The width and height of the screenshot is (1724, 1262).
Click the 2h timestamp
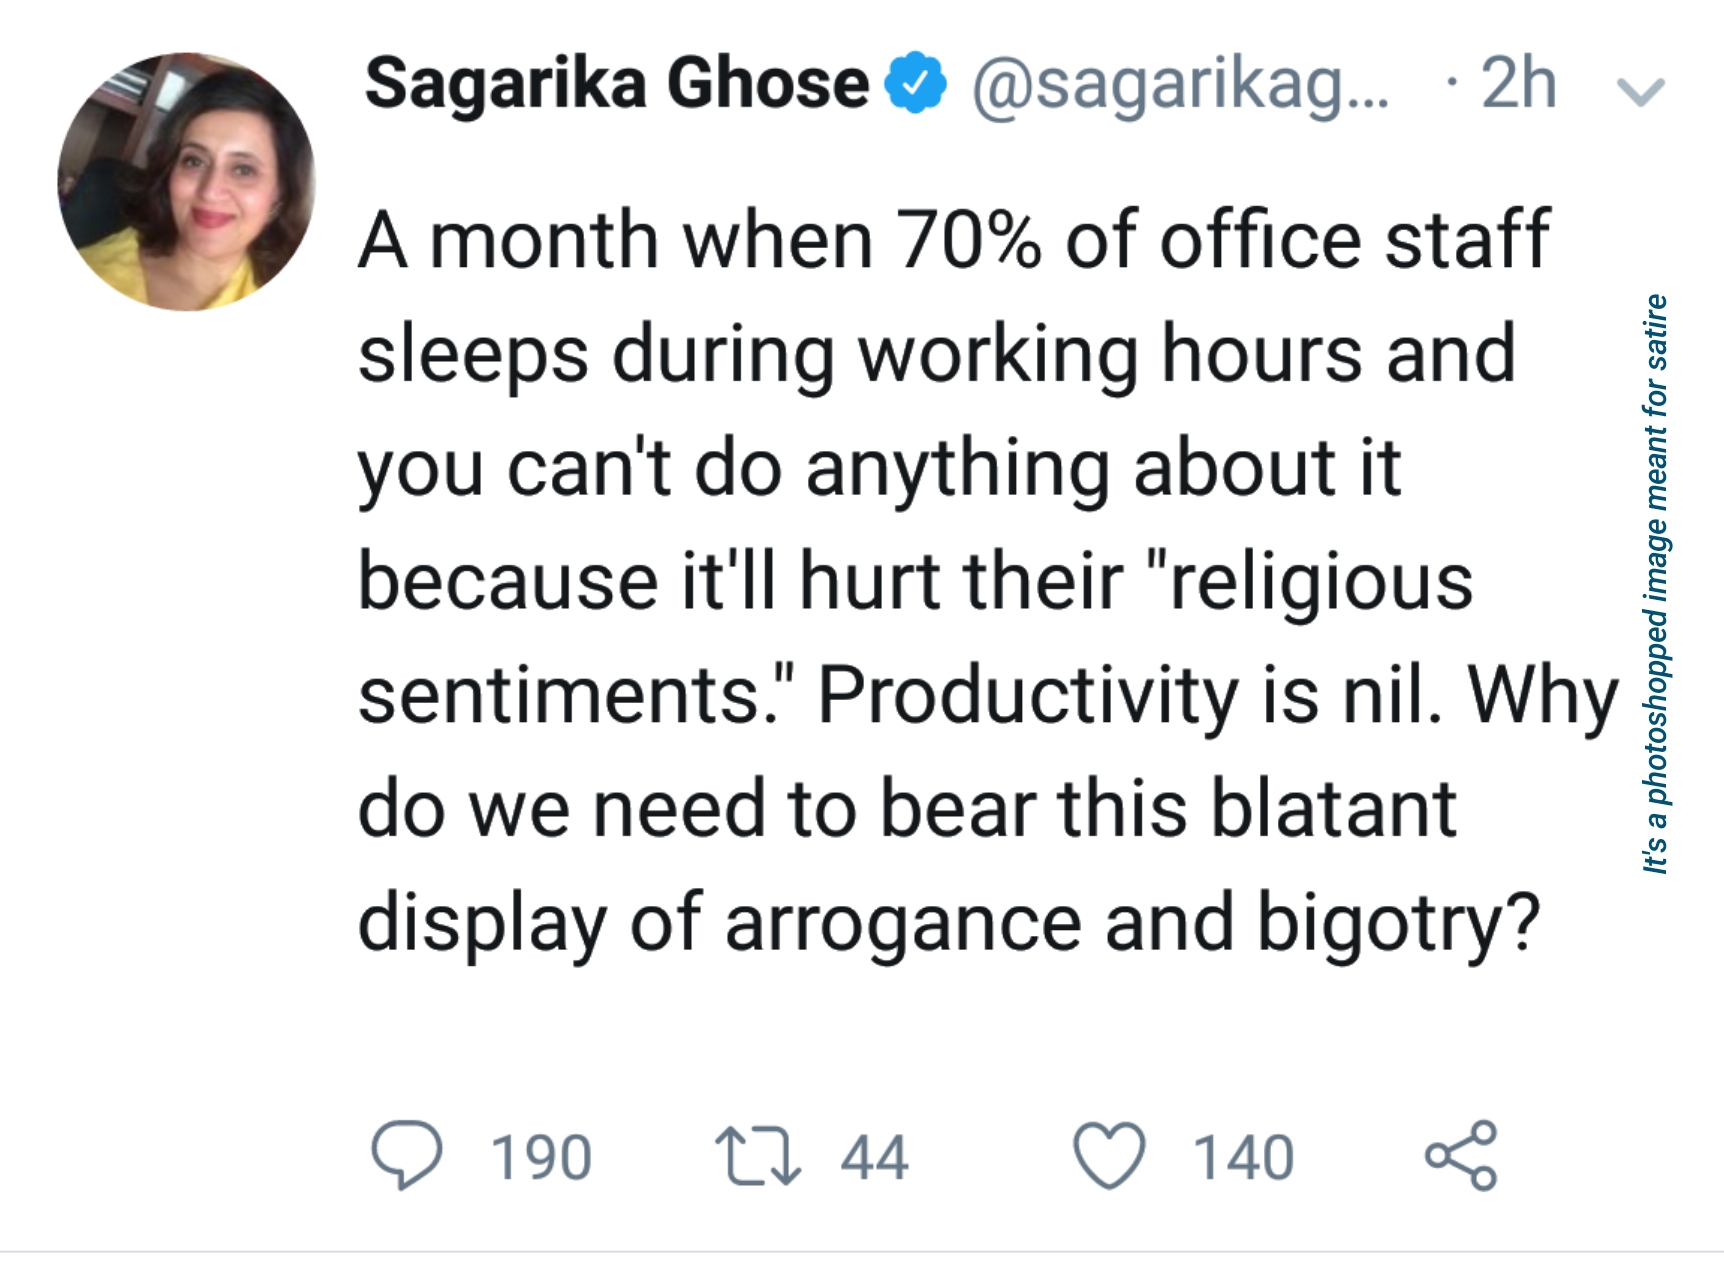point(1518,83)
